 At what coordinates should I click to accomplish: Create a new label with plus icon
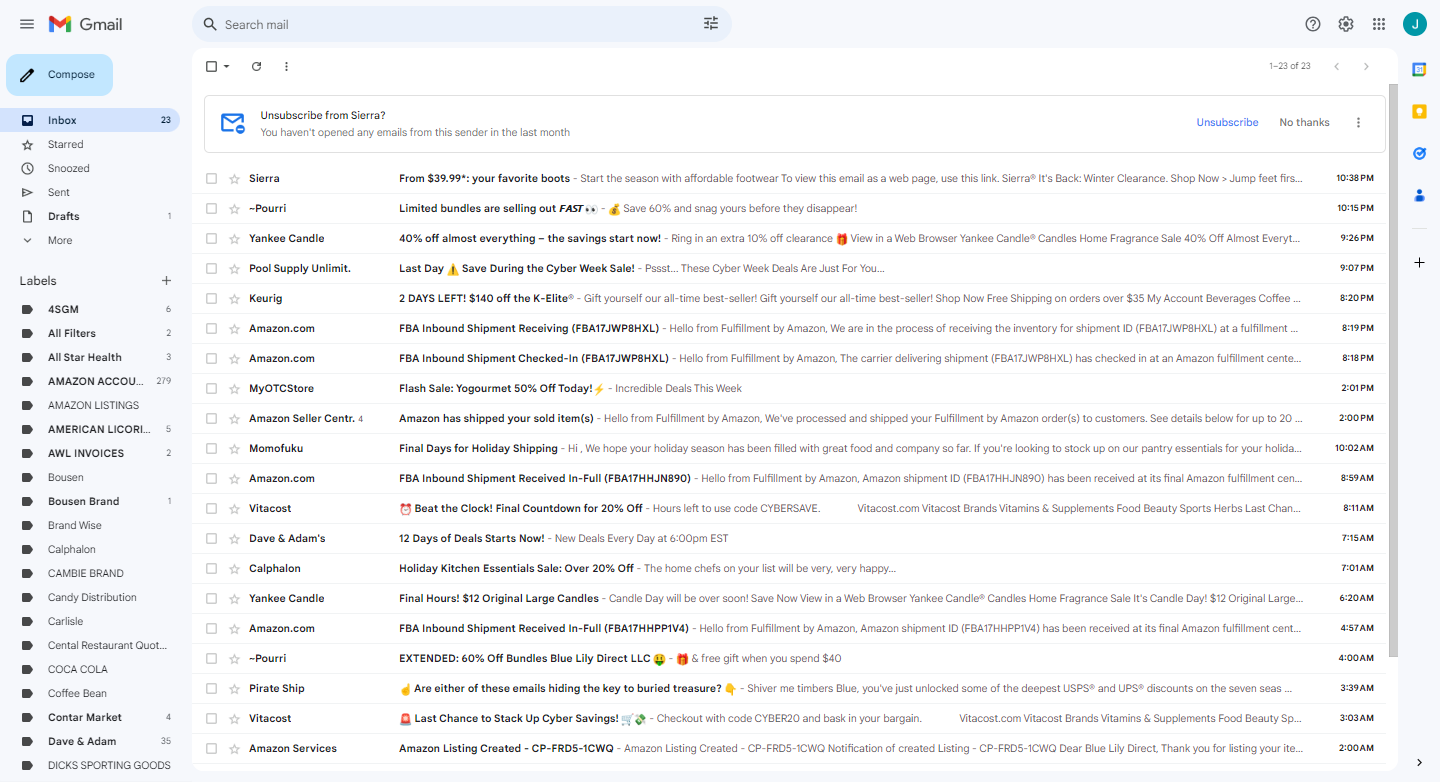[x=166, y=281]
